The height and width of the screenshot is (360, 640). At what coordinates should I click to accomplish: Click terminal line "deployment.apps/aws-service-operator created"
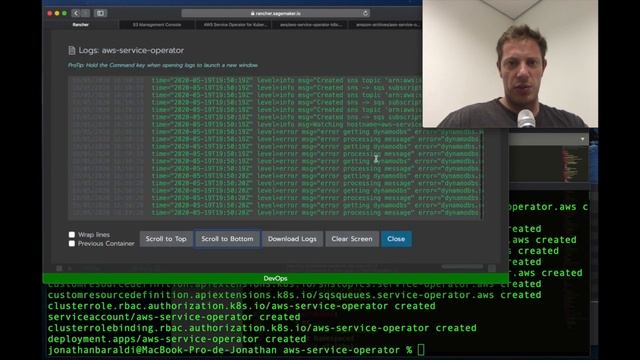coord(177,339)
